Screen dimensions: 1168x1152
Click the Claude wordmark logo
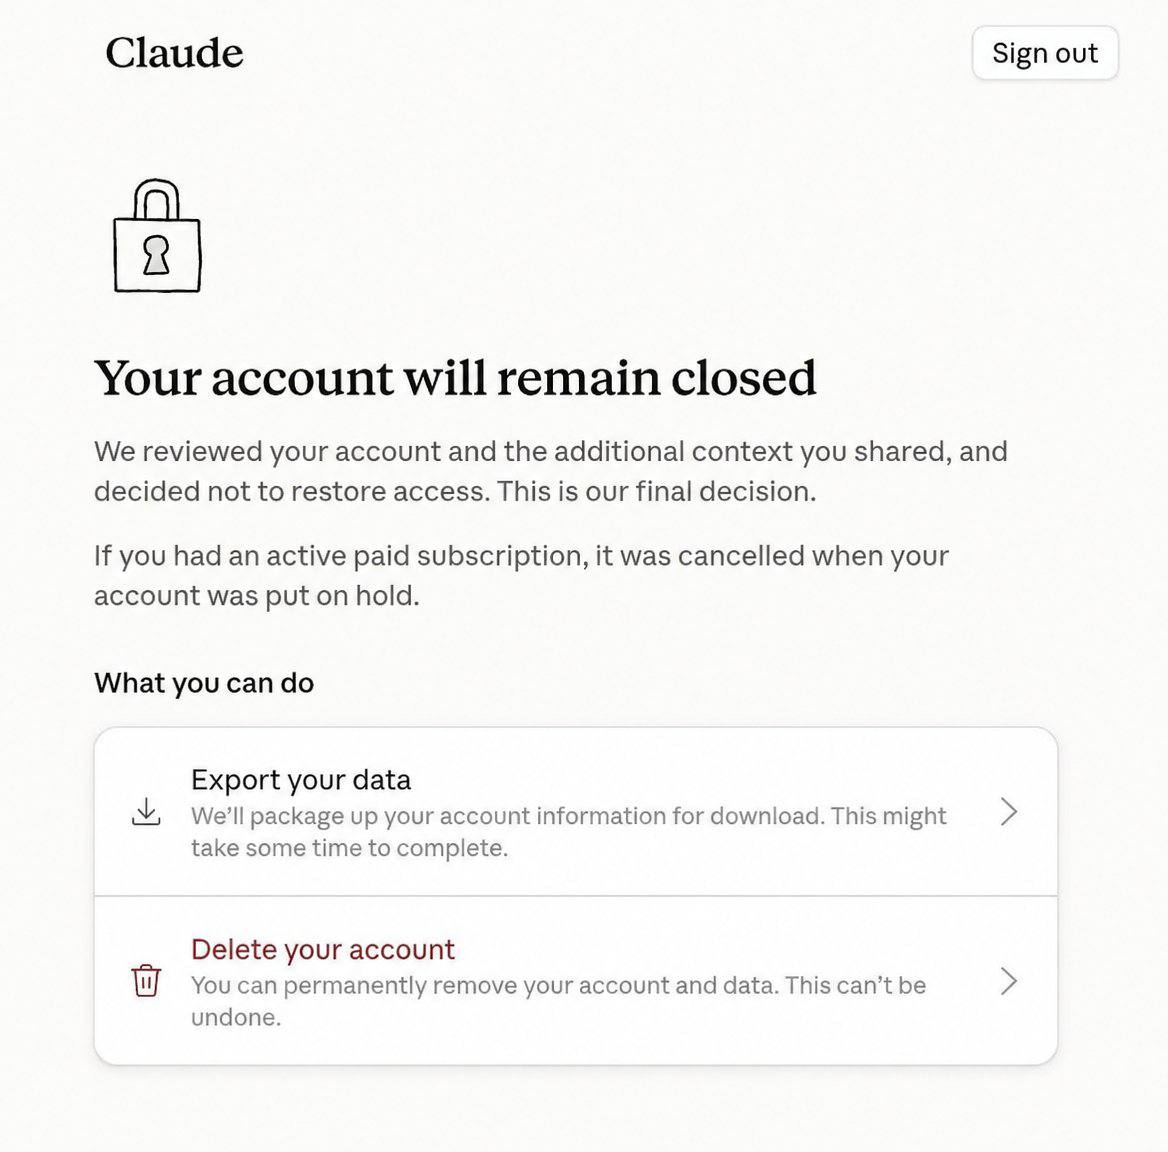click(174, 53)
